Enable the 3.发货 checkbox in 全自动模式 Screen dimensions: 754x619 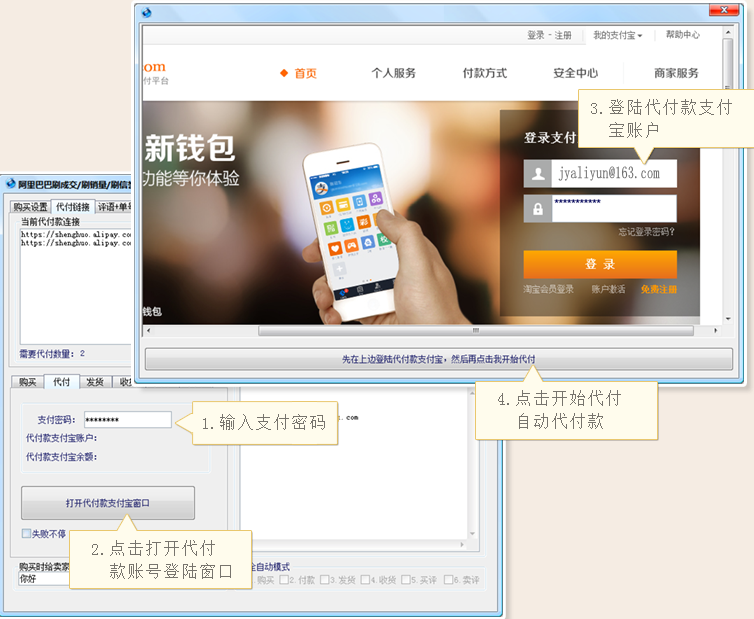(x=325, y=580)
